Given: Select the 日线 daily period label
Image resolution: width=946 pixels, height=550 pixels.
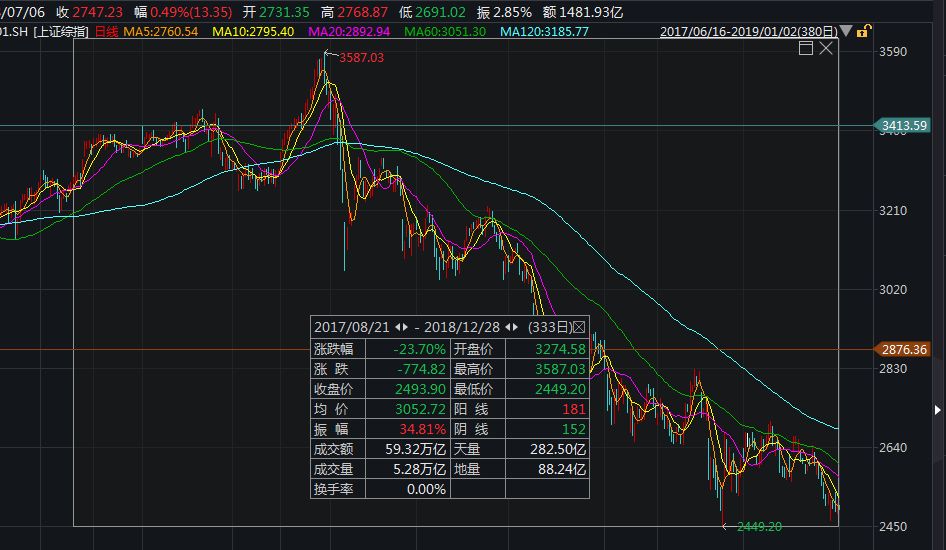Looking at the screenshot, I should click(106, 32).
